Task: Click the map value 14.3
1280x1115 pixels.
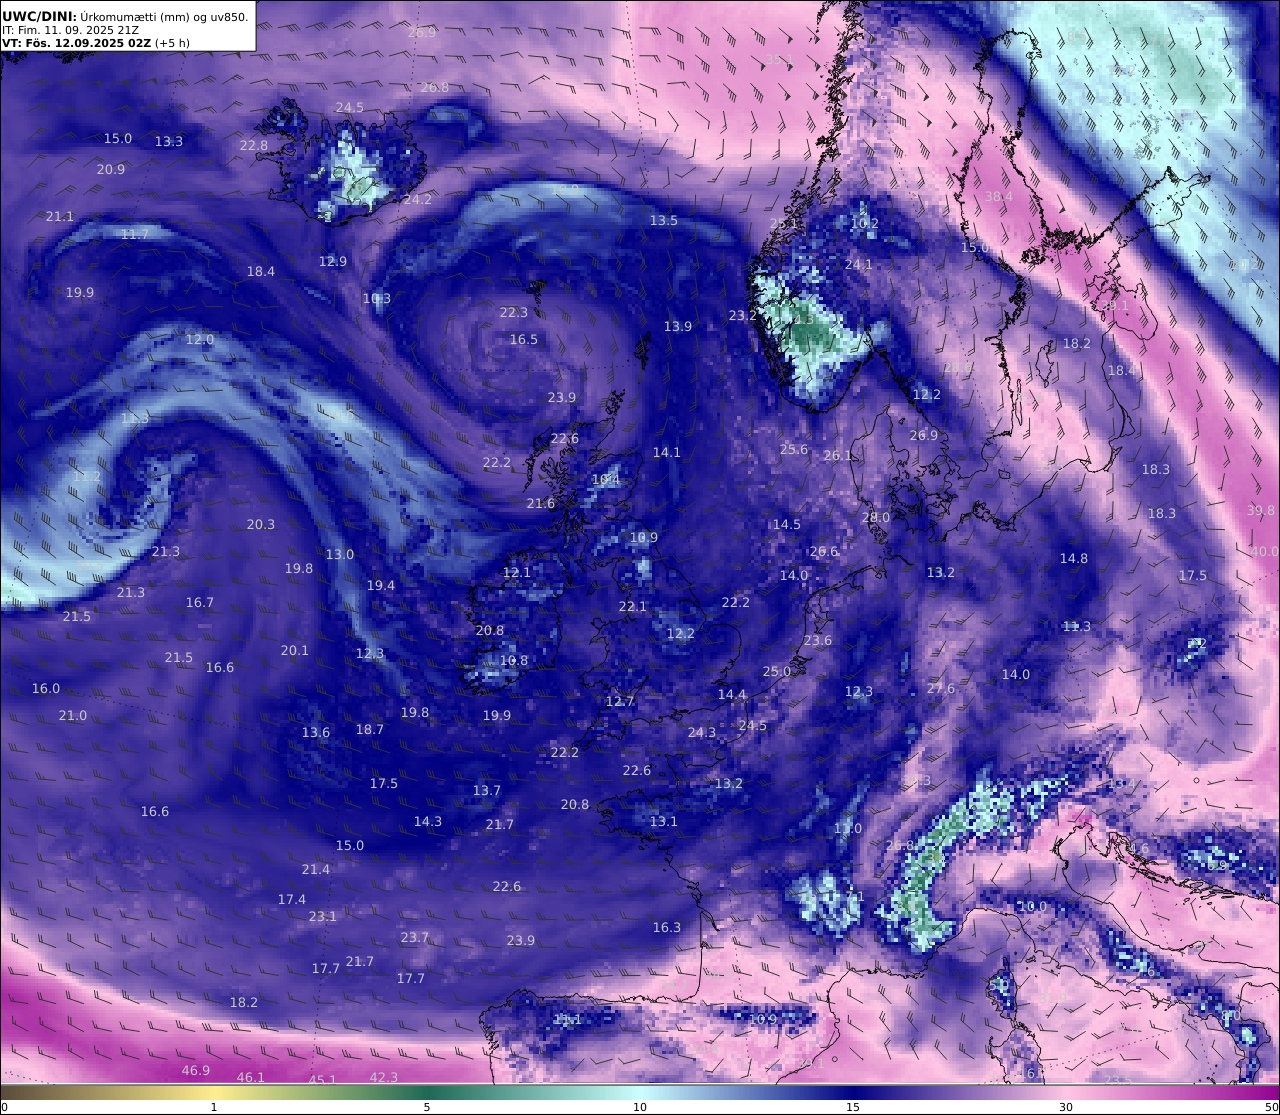Action: 428,822
